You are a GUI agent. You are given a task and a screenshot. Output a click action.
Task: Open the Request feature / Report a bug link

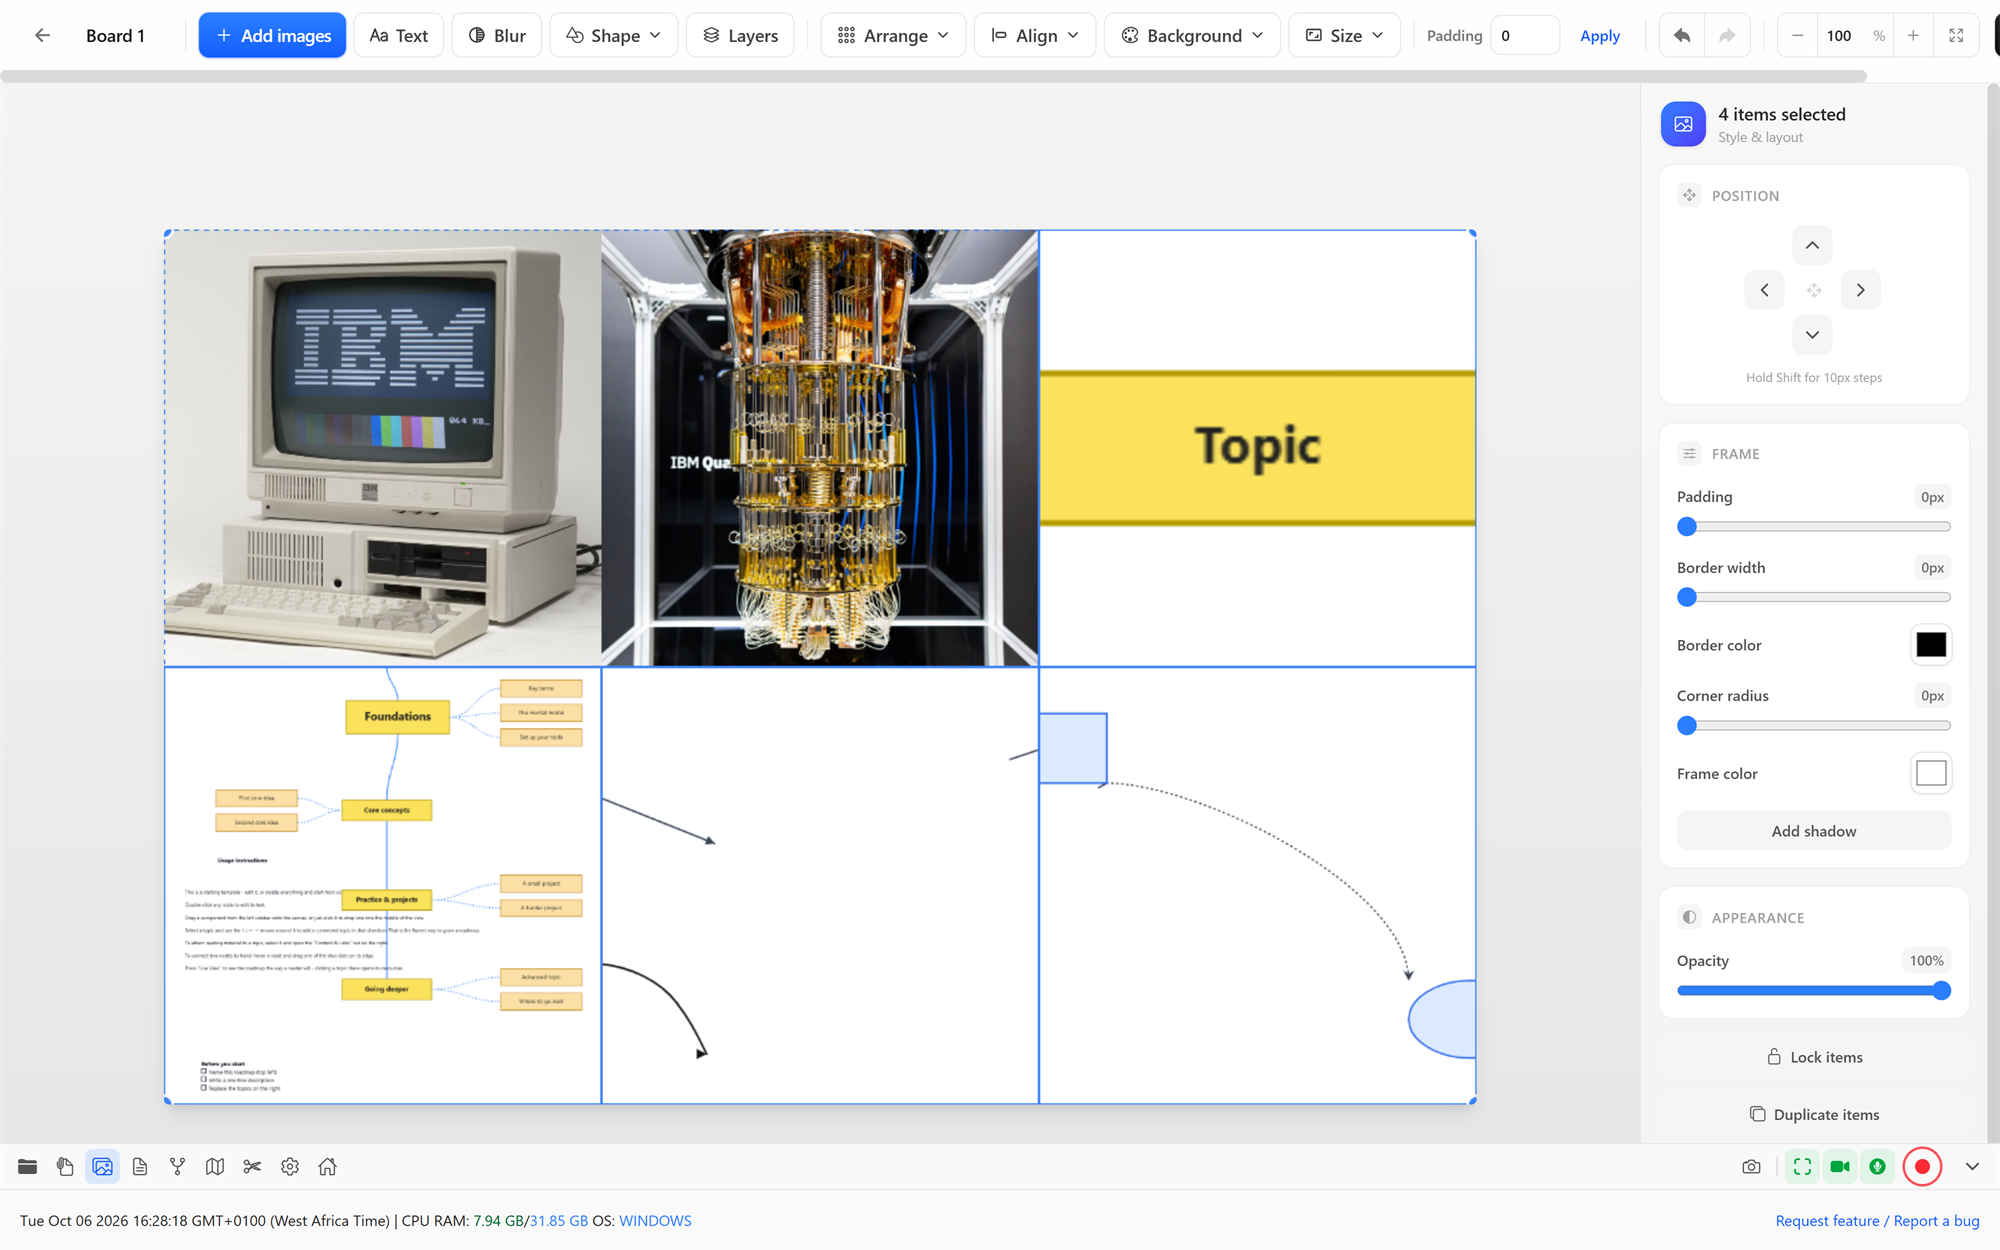[x=1877, y=1220]
